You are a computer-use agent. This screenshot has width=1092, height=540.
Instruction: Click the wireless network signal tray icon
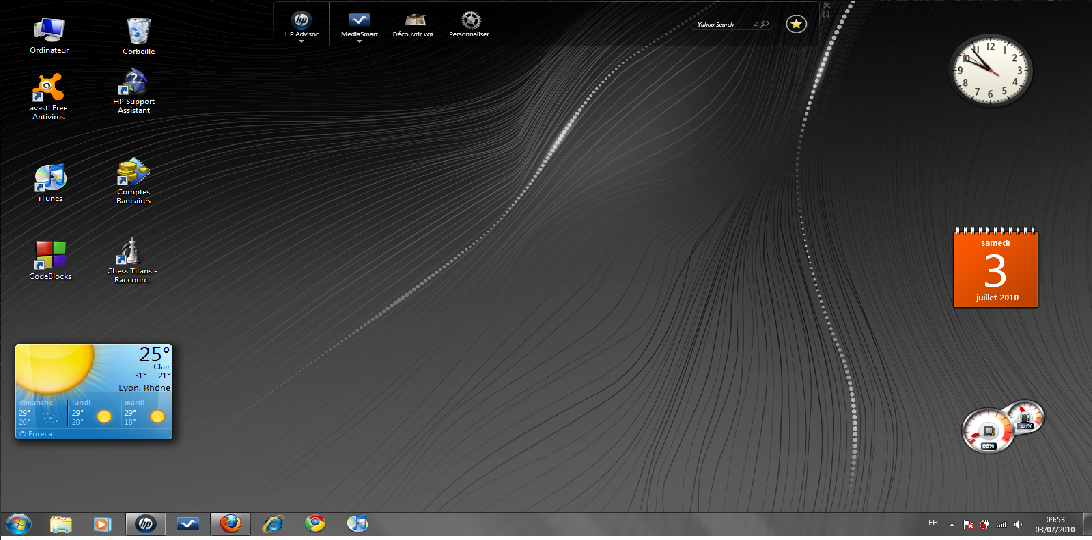coord(1000,524)
